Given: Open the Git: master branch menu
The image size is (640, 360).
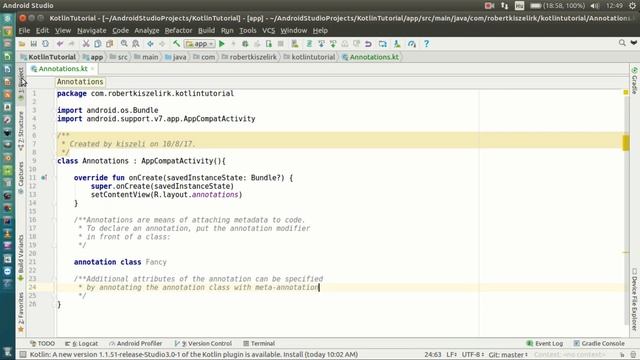Looking at the screenshot, I should pyautogui.click(x=508, y=355).
